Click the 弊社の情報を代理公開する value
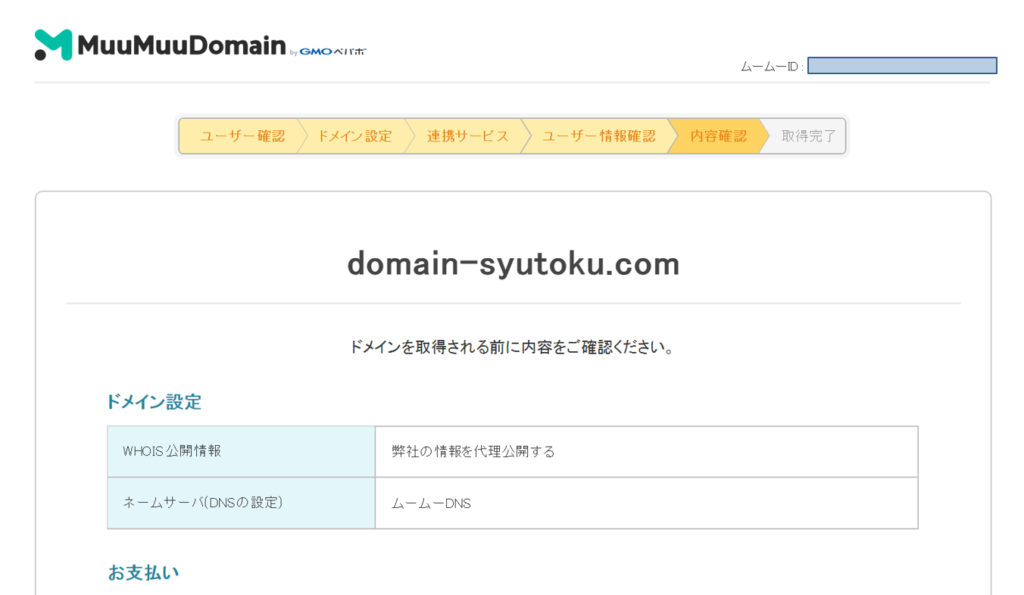Image resolution: width=1024 pixels, height=595 pixels. (473, 451)
